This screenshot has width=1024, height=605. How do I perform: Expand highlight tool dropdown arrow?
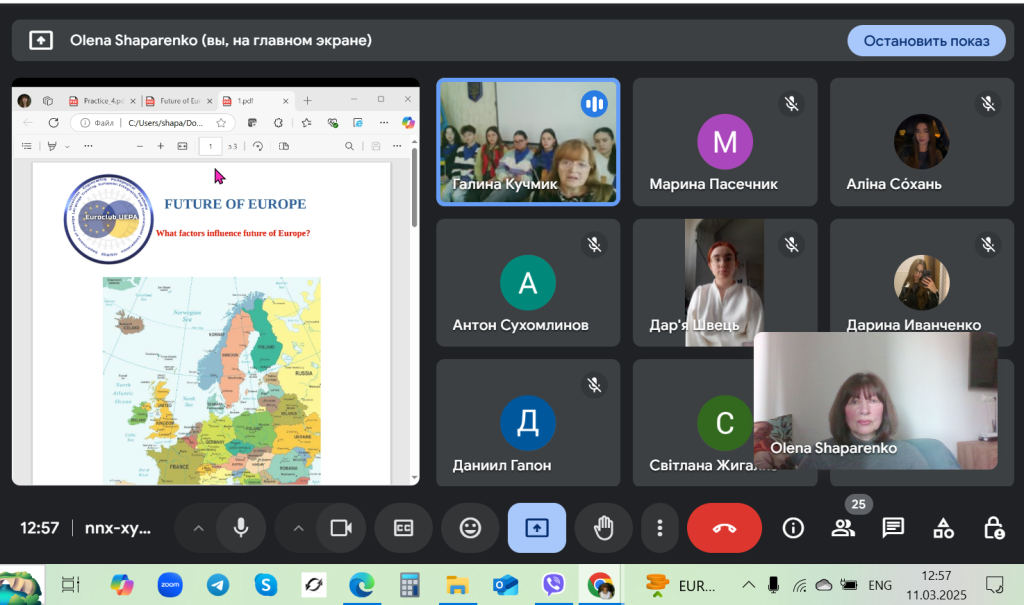pos(67,147)
